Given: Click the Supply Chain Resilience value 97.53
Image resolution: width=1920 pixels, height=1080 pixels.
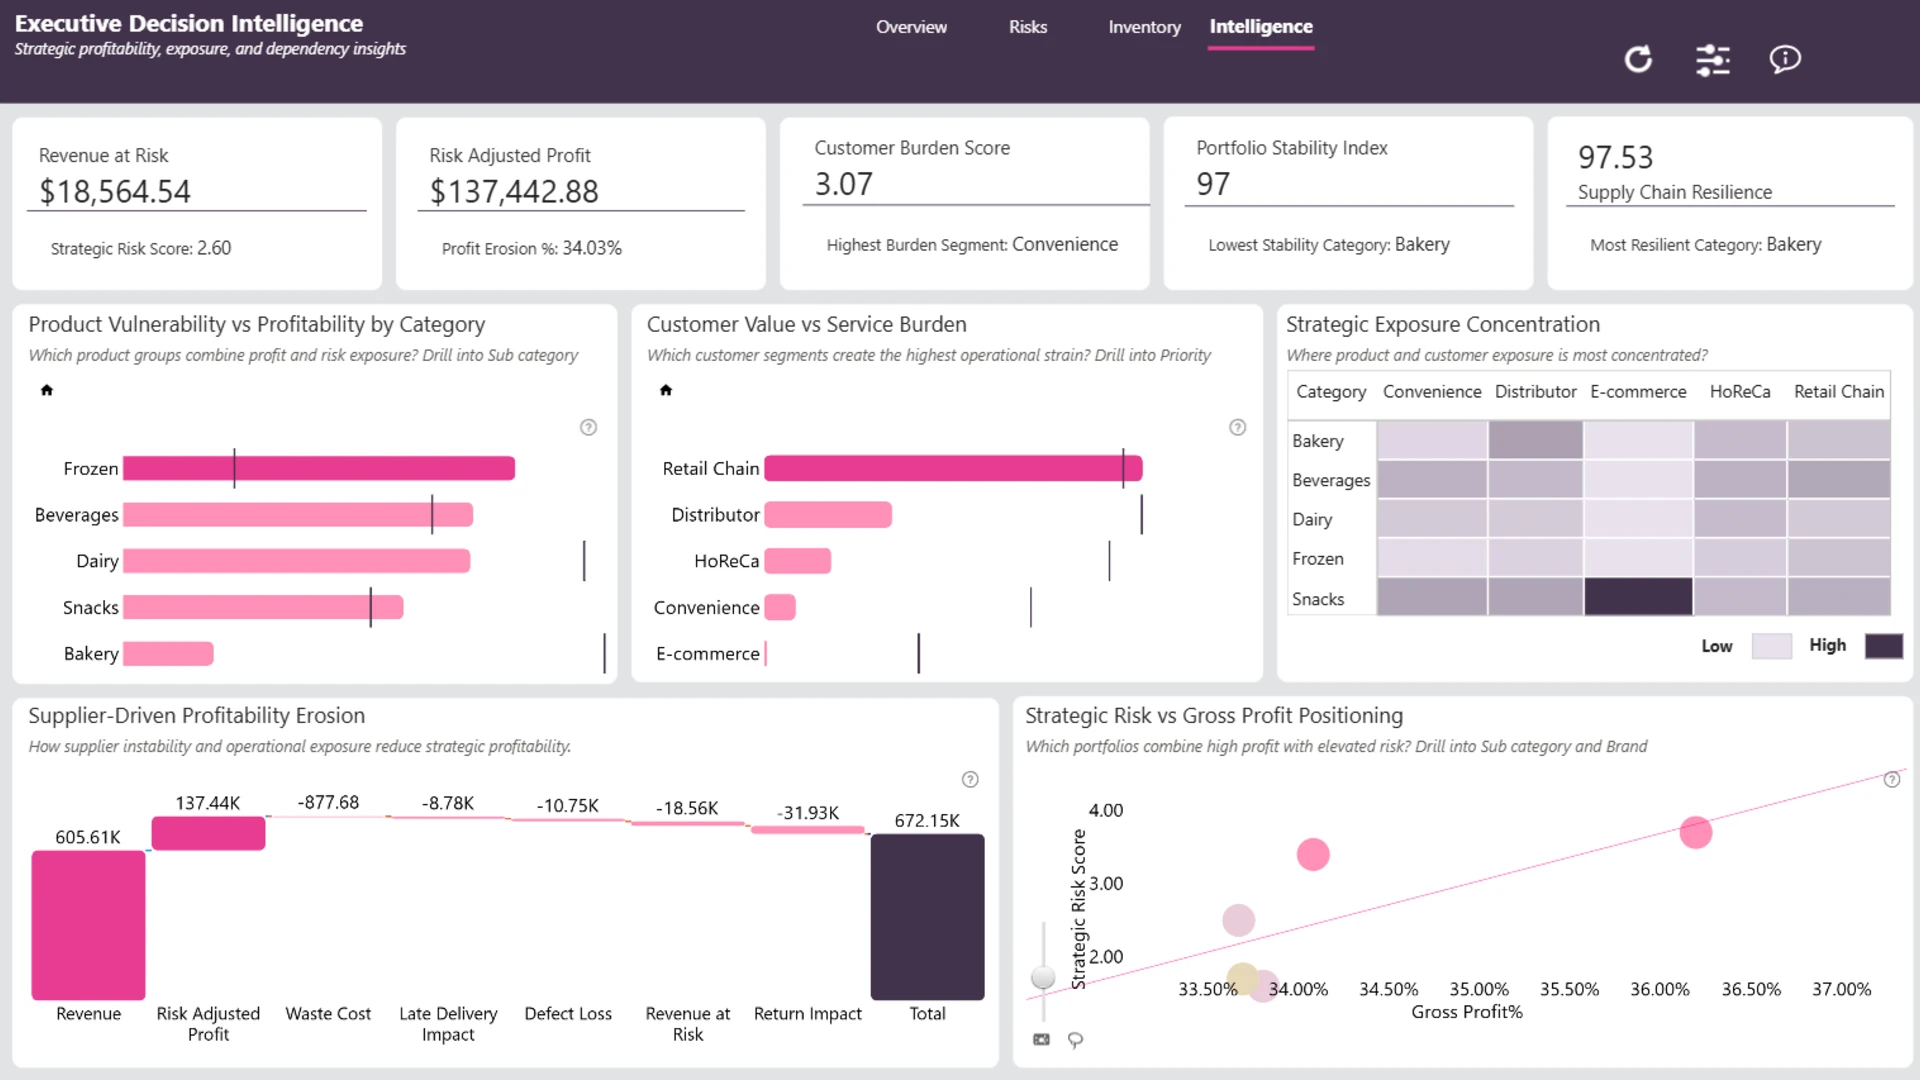Looking at the screenshot, I should coord(1616,157).
